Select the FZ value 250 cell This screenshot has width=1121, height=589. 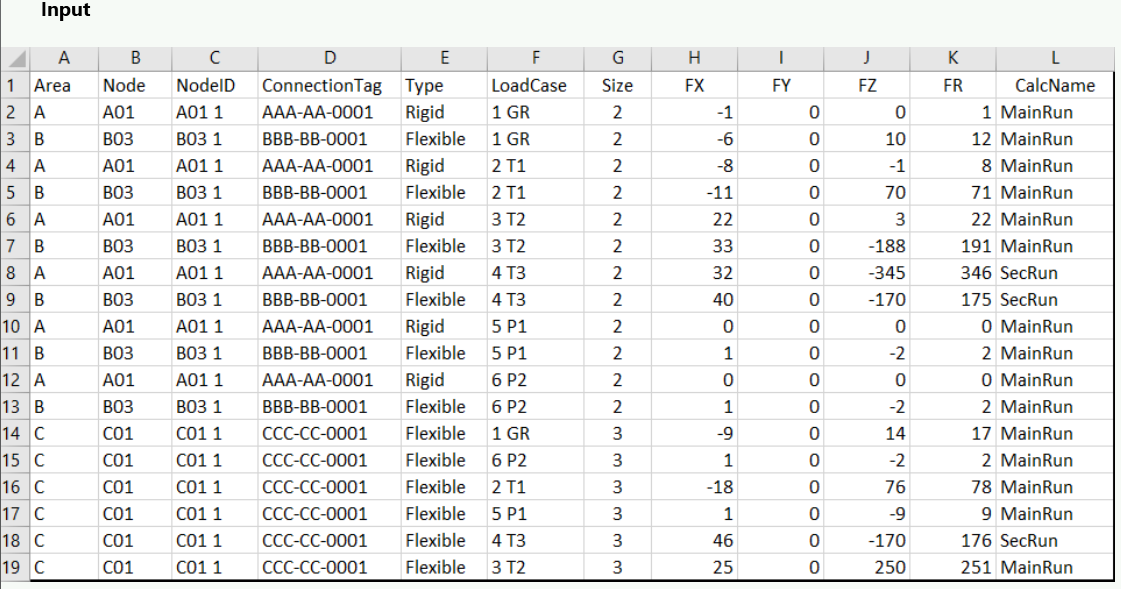pyautogui.click(x=866, y=568)
